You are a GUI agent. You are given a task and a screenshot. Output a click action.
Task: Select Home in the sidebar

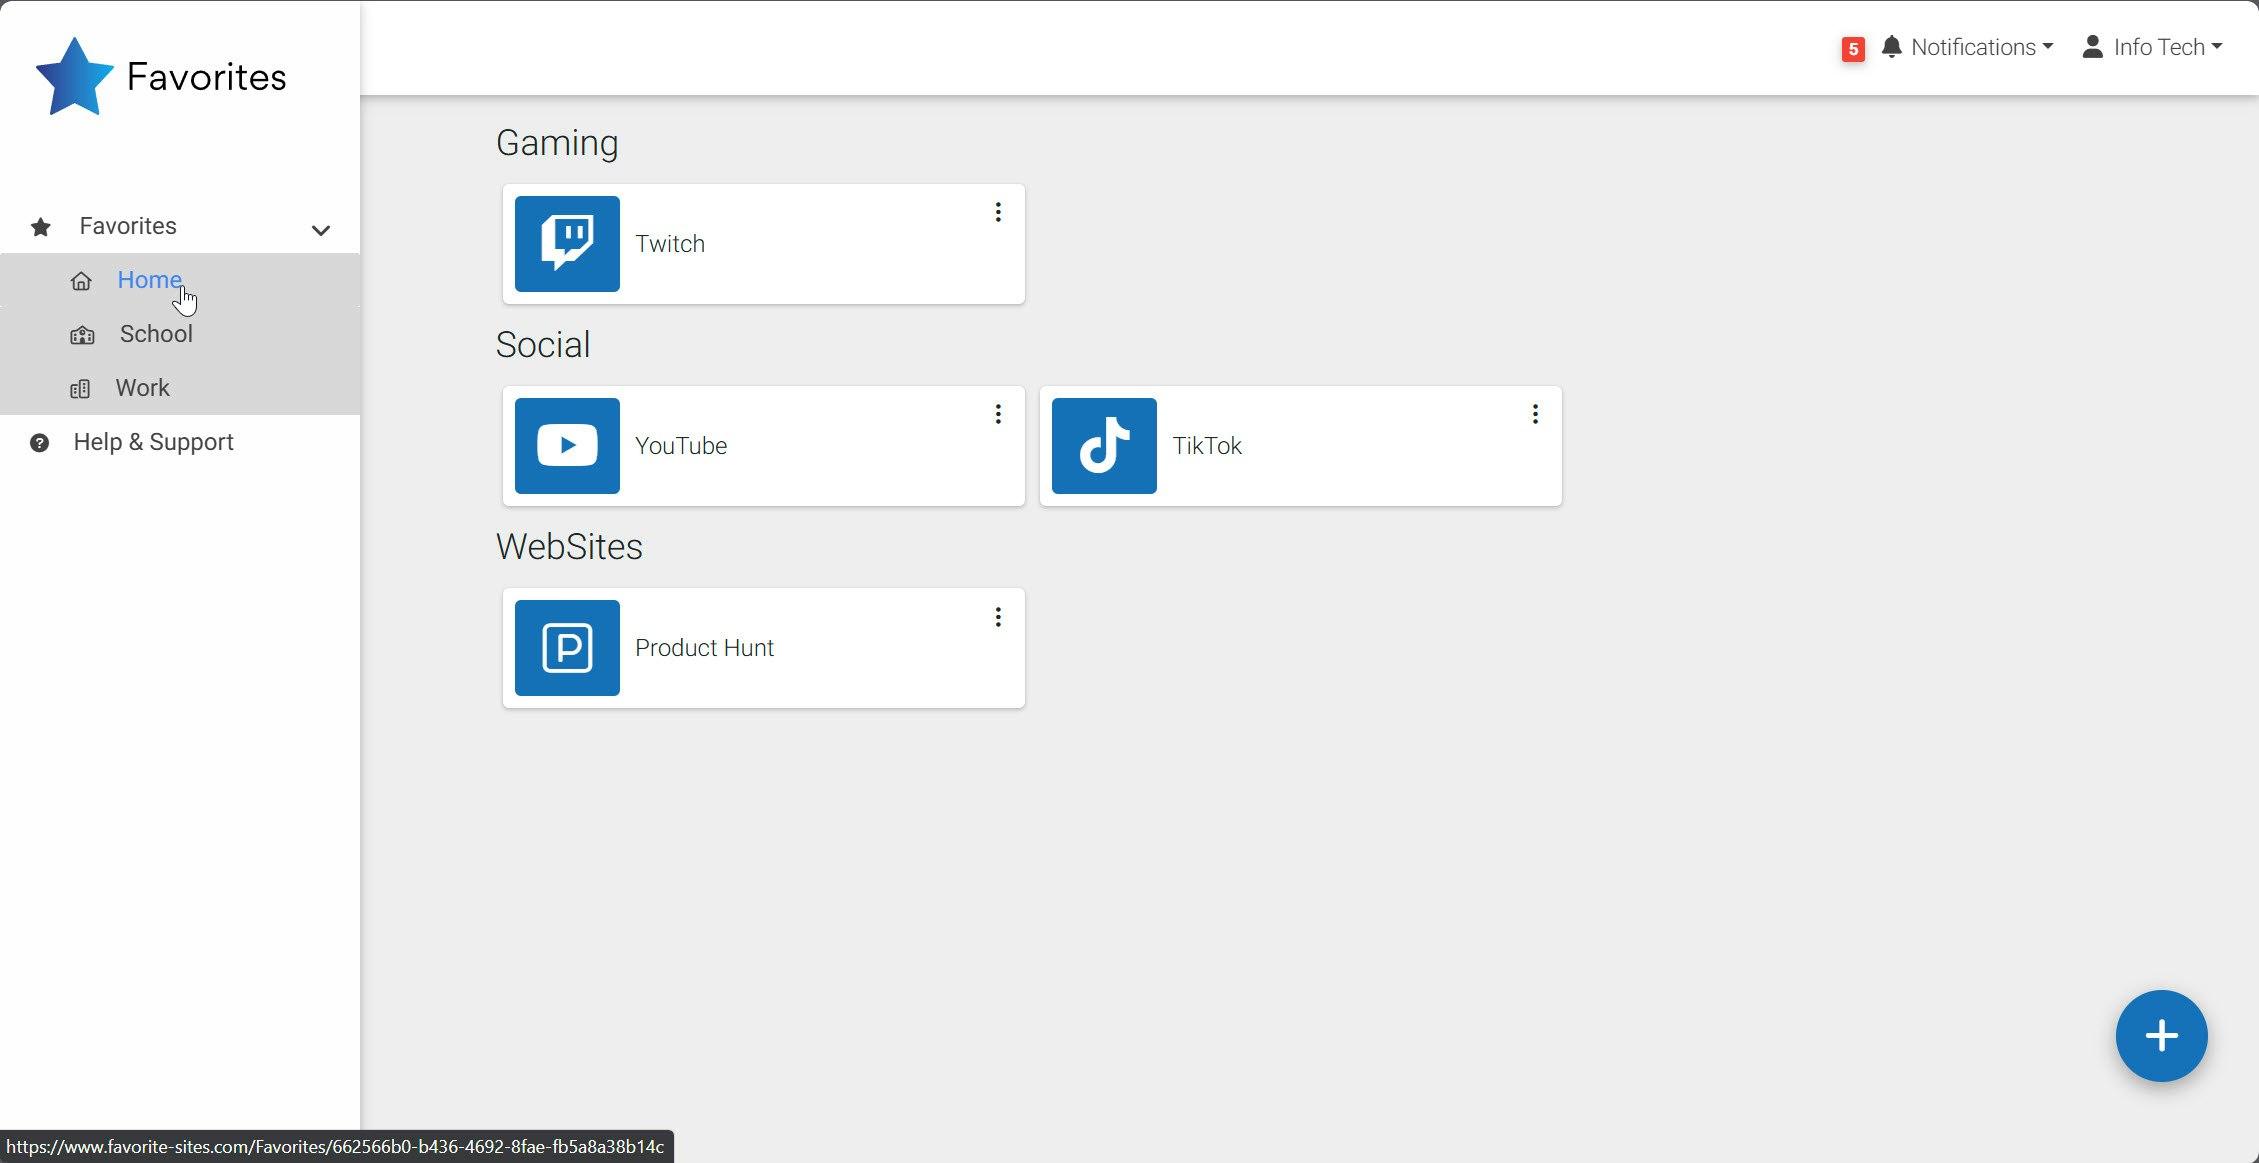point(180,280)
